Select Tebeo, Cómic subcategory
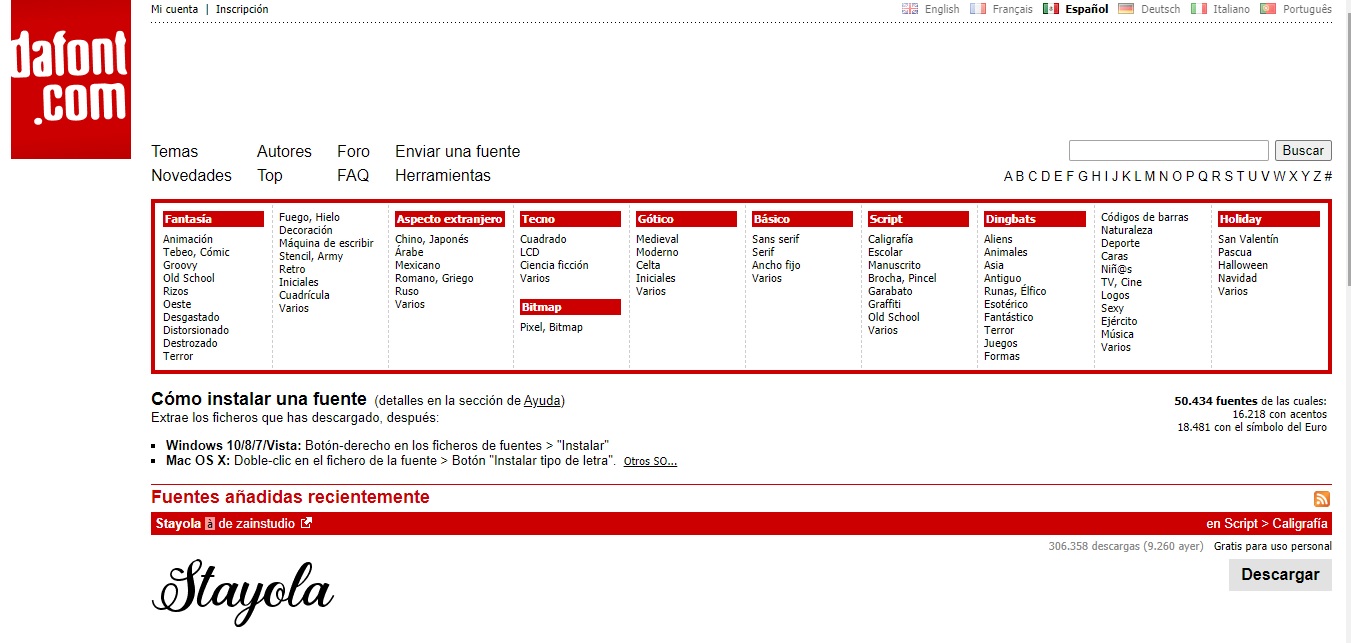The image size is (1351, 643). click(x=196, y=252)
